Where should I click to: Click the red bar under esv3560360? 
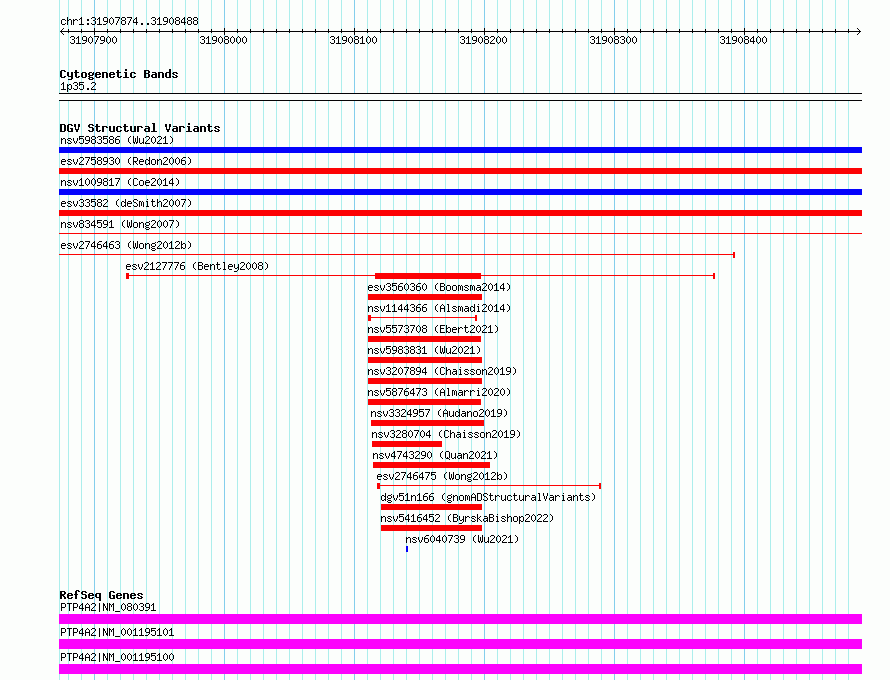click(425, 297)
